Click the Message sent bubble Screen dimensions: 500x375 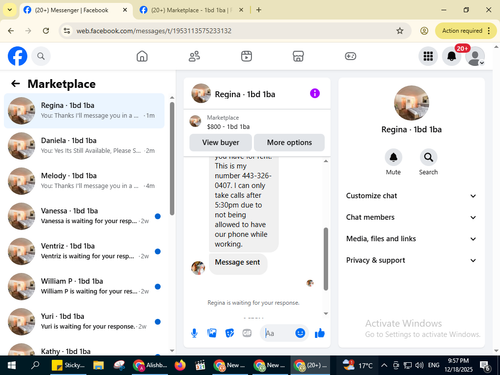(237, 263)
